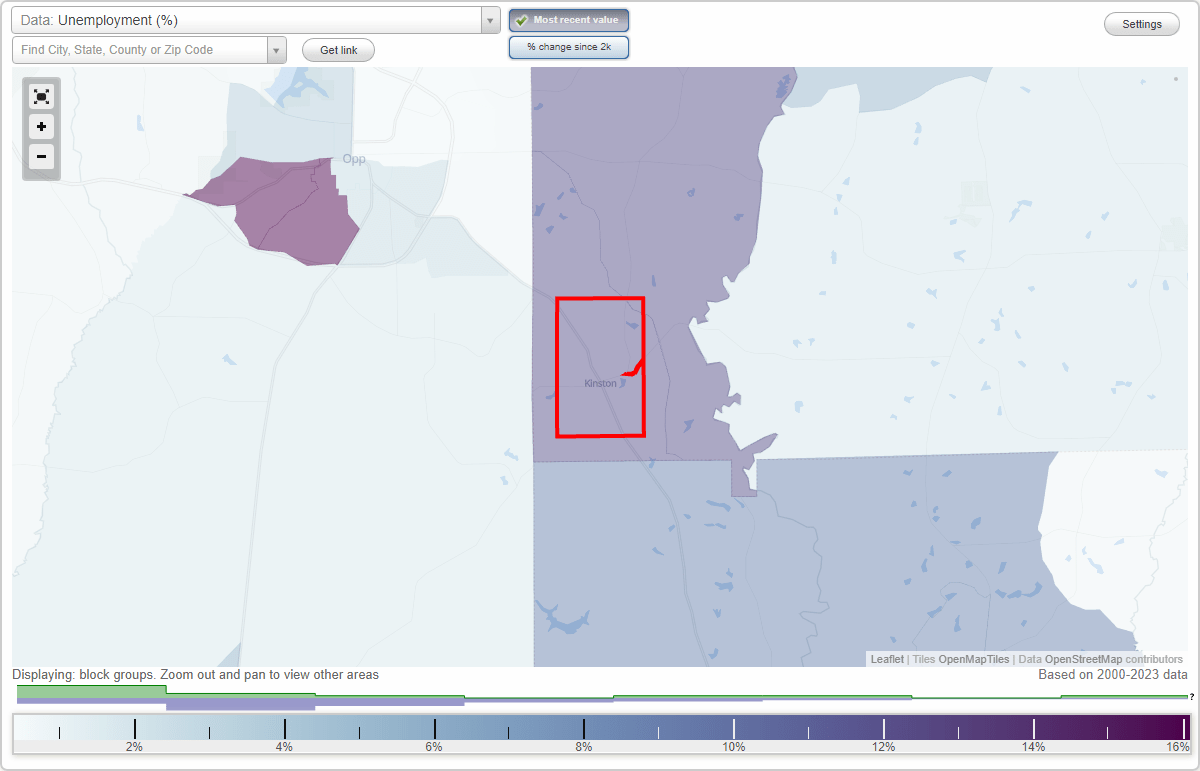Image resolution: width=1200 pixels, height=771 pixels.
Task: Click the 10% mark on the color legend
Action: click(x=734, y=746)
